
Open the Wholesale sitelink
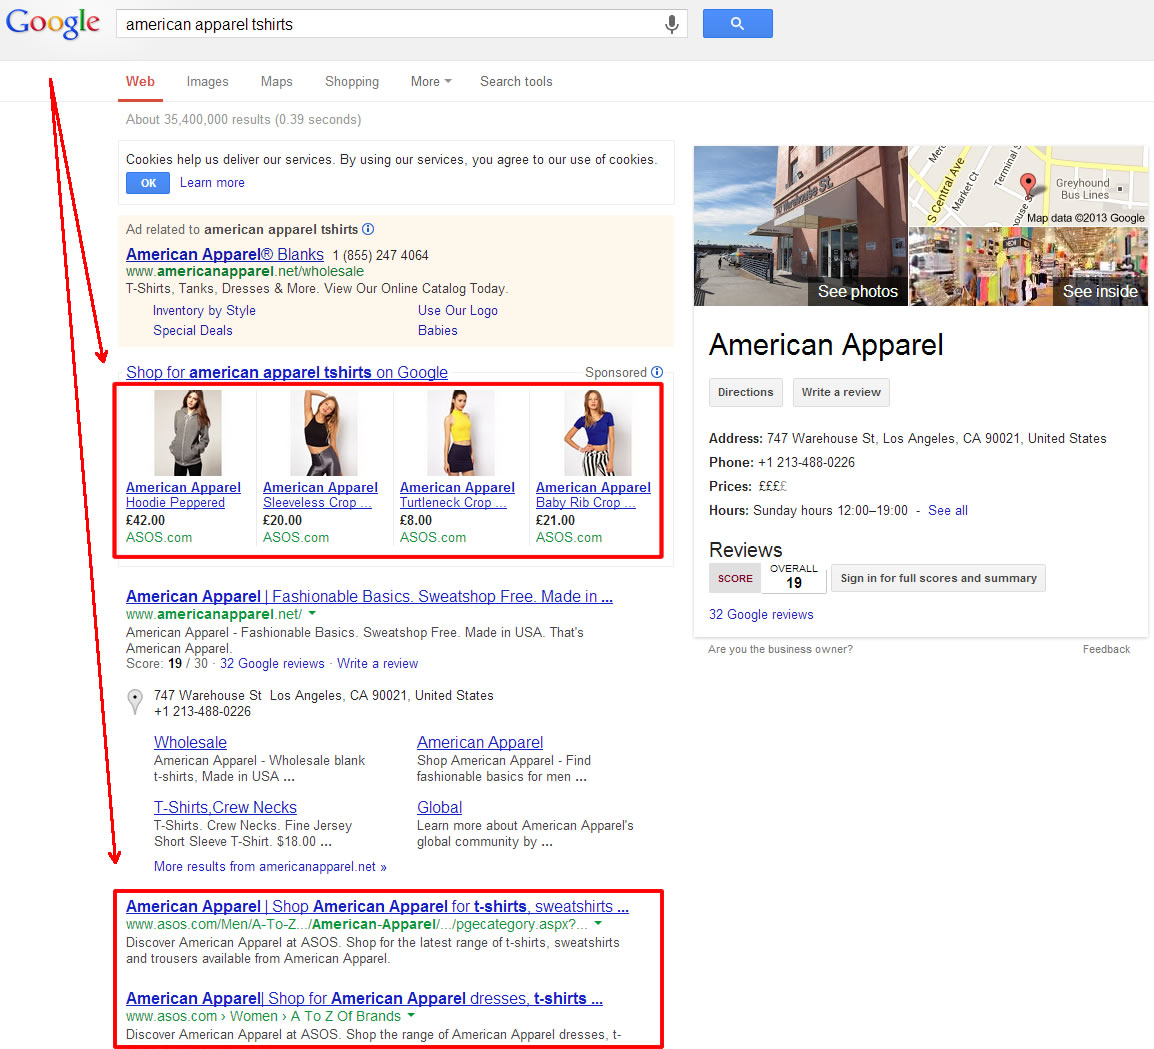click(x=190, y=742)
